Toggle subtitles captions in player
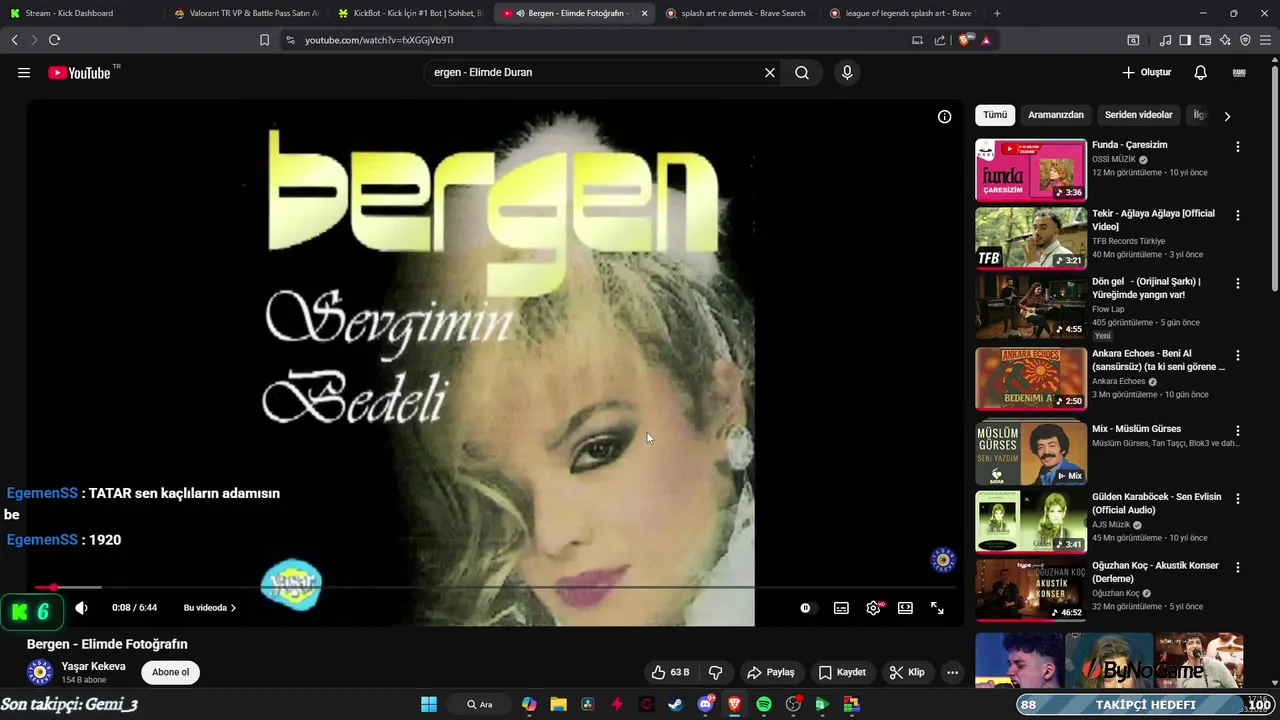 point(841,607)
